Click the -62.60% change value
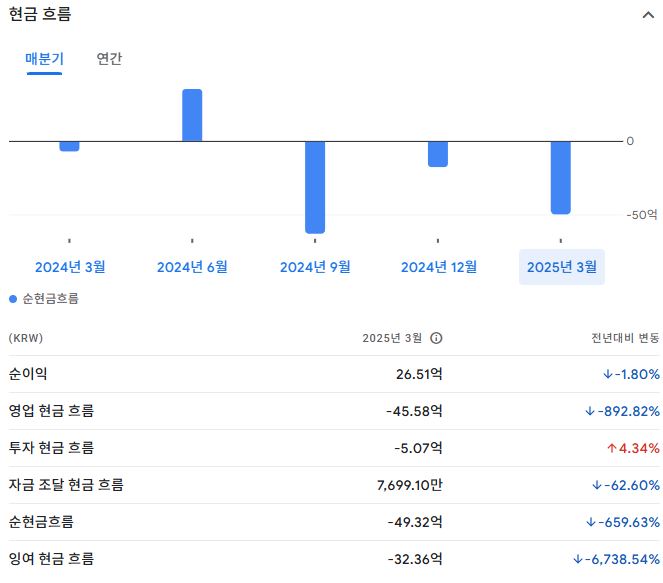This screenshot has height=583, width=663. (626, 485)
